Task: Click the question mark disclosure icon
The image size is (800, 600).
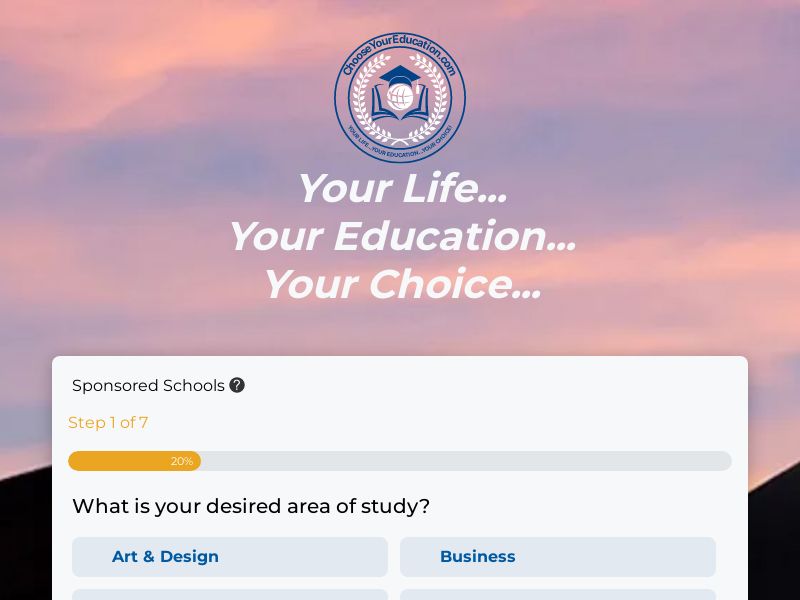Action: tap(237, 385)
